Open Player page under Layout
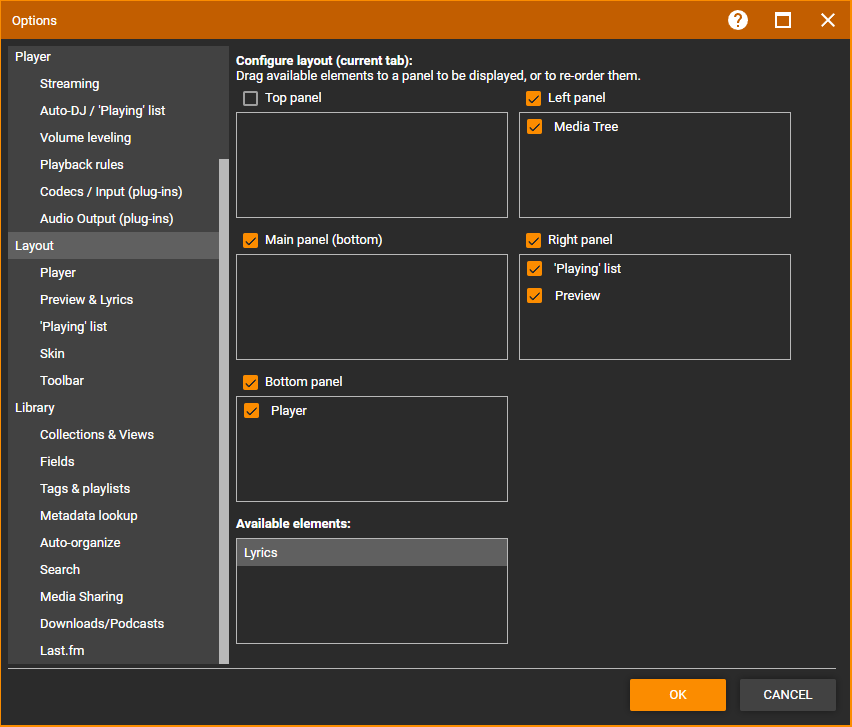The height and width of the screenshot is (727, 852). coord(114,273)
